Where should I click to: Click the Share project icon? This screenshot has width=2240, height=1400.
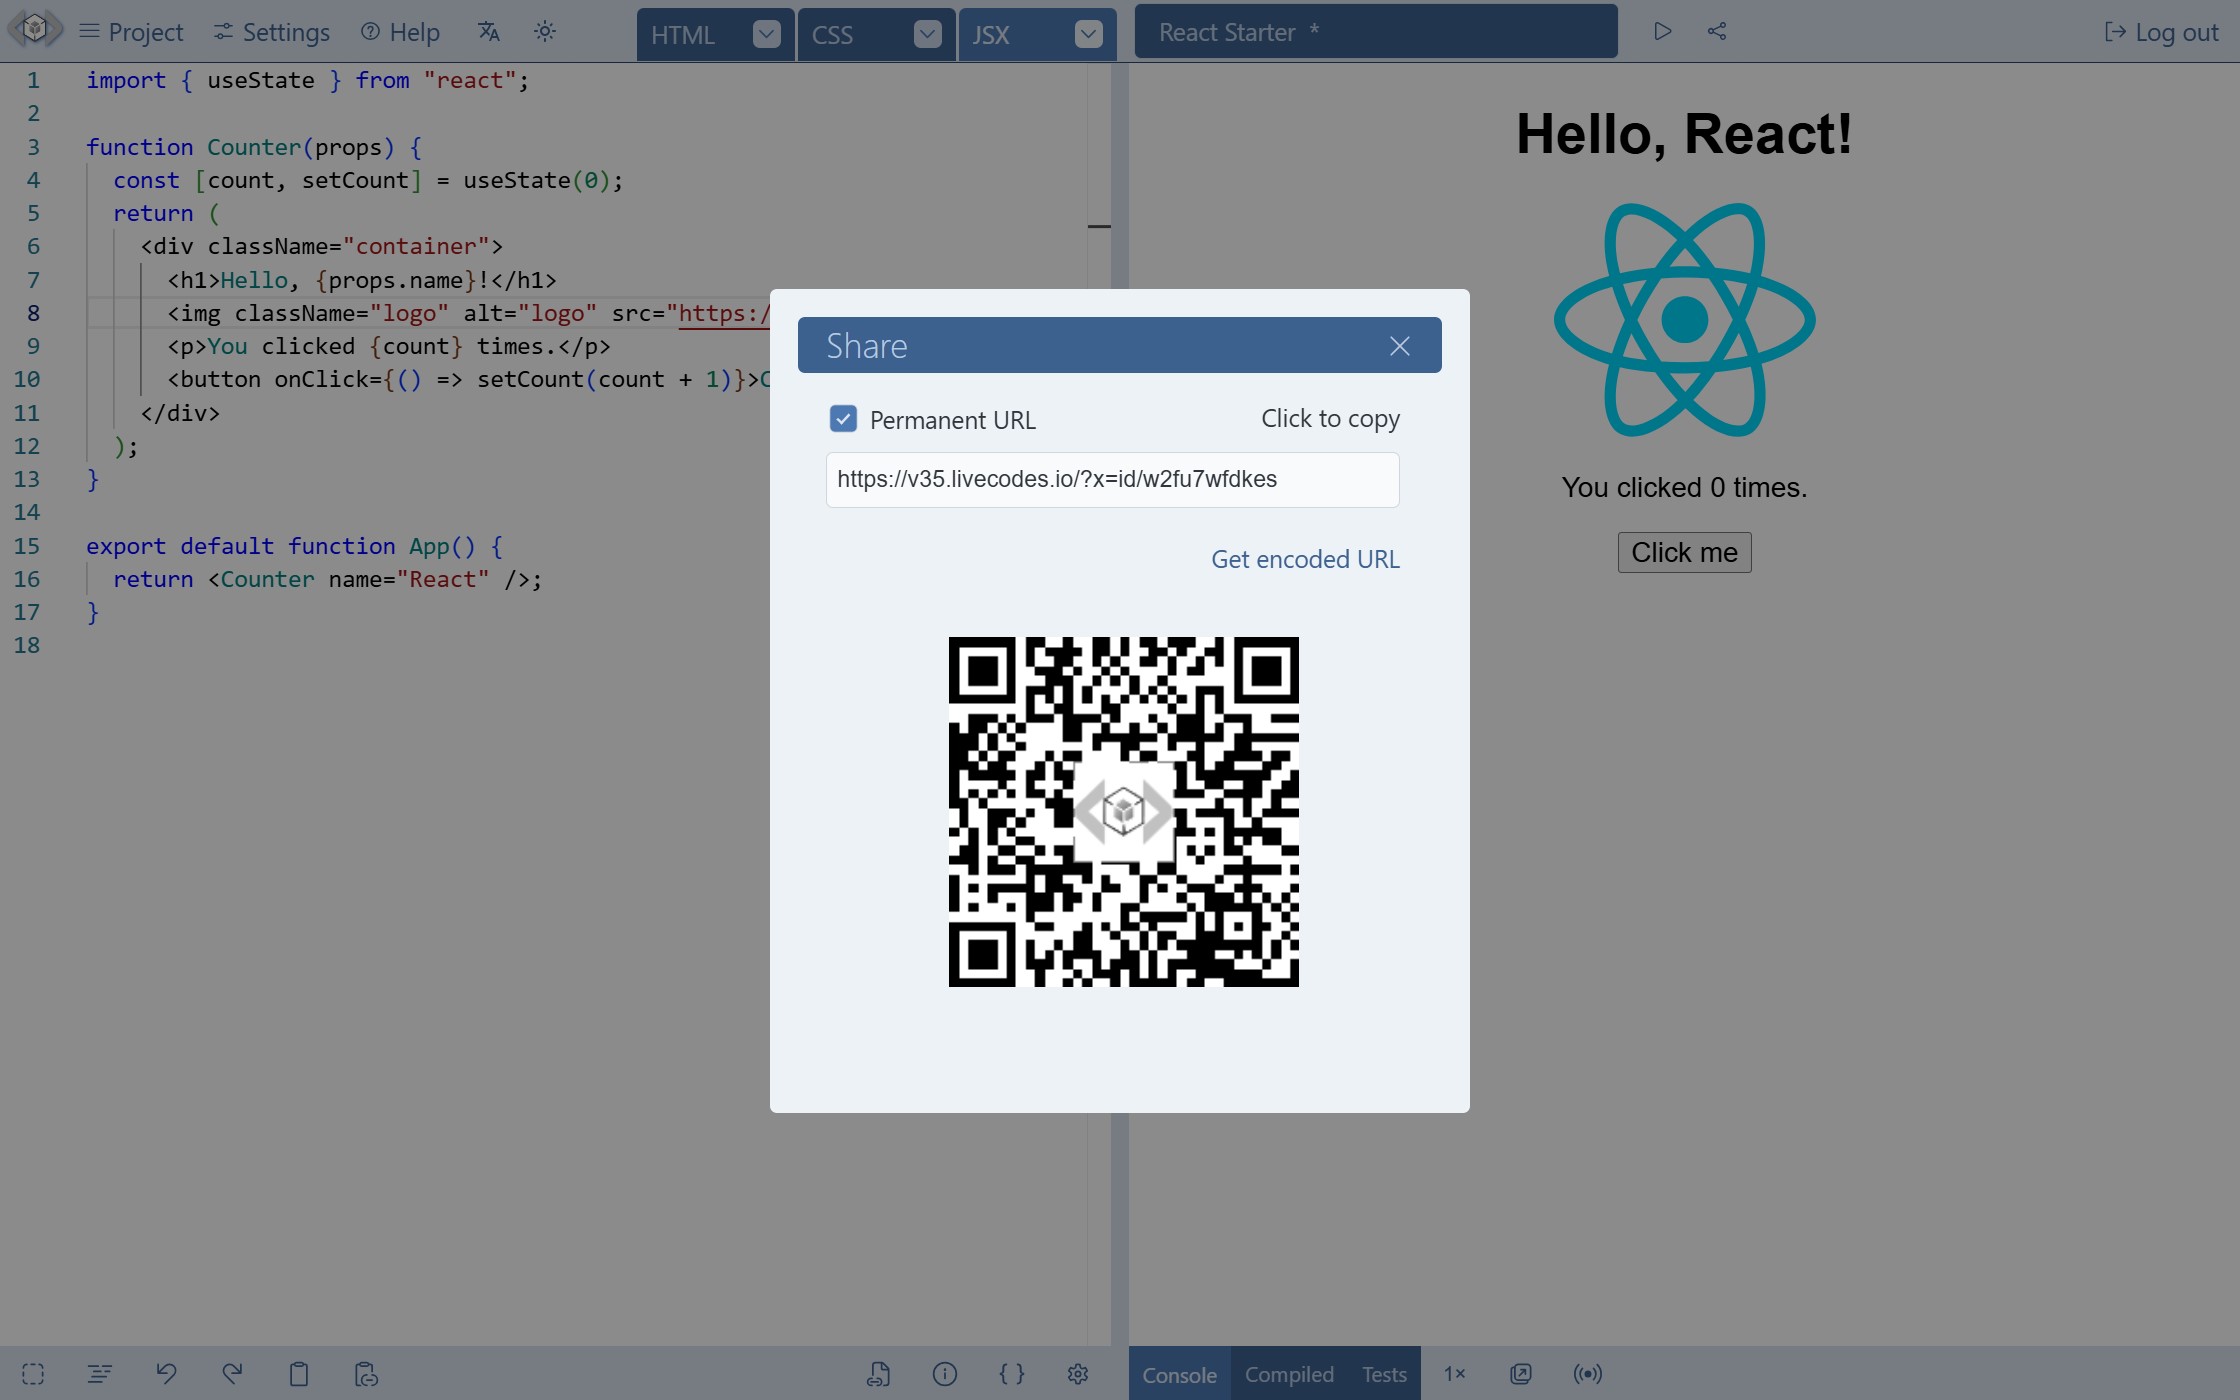(1716, 31)
